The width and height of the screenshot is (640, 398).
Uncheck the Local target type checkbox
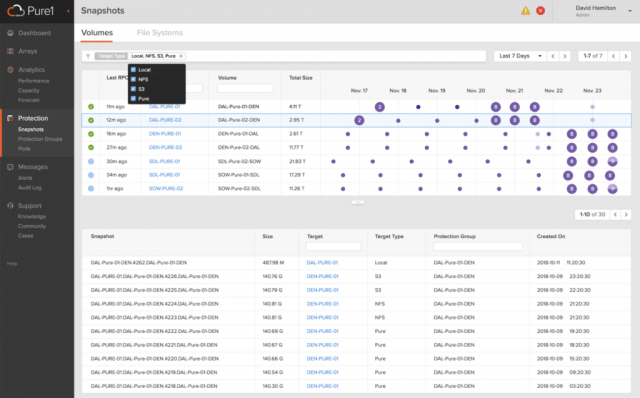click(x=133, y=70)
